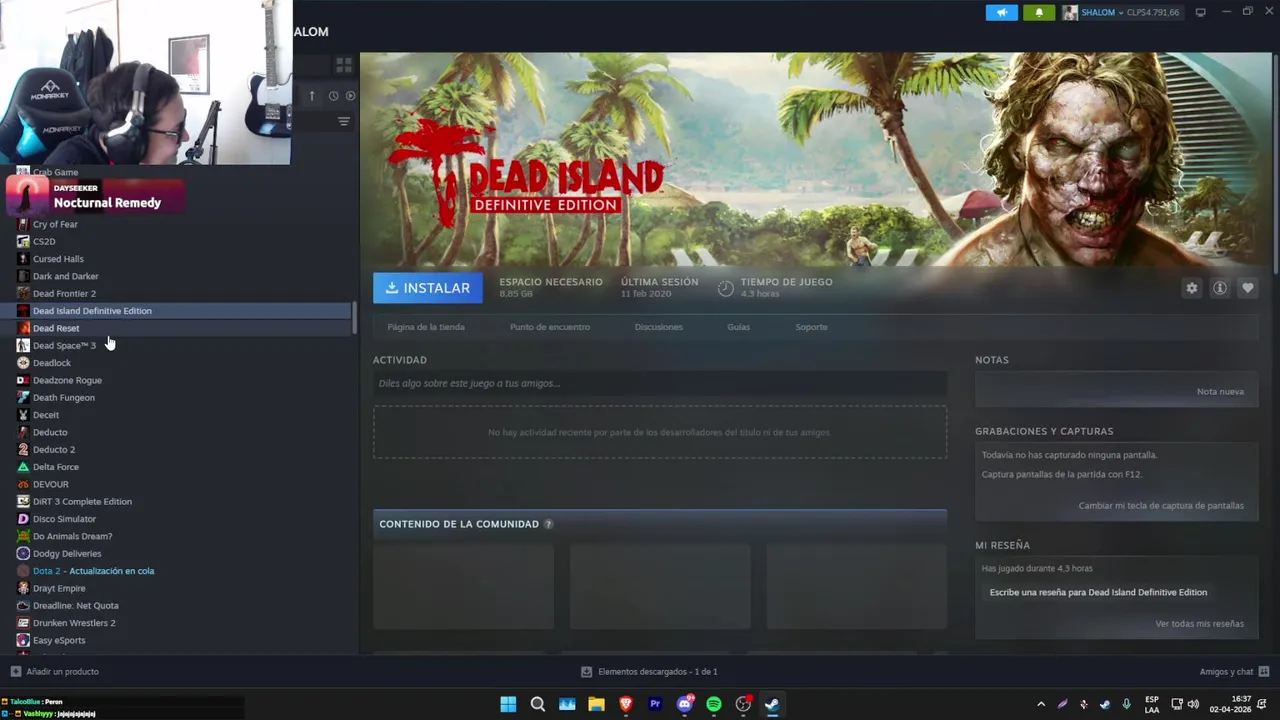Open Soporte tab

(811, 327)
